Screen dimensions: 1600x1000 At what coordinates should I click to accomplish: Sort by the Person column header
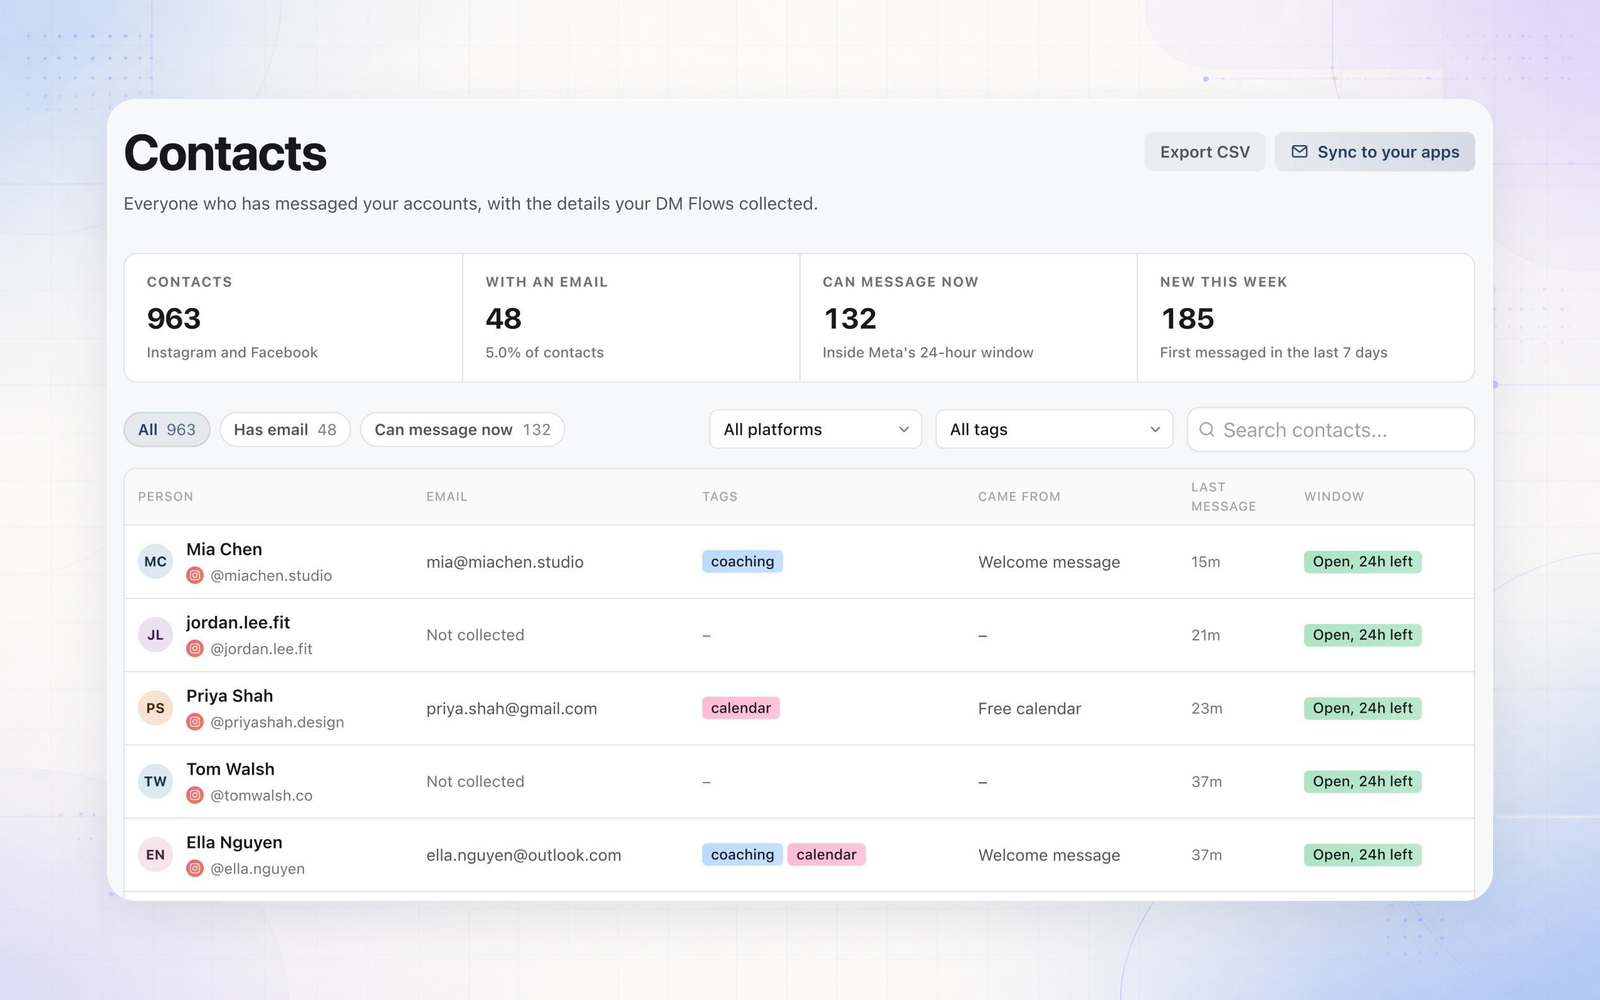(166, 497)
